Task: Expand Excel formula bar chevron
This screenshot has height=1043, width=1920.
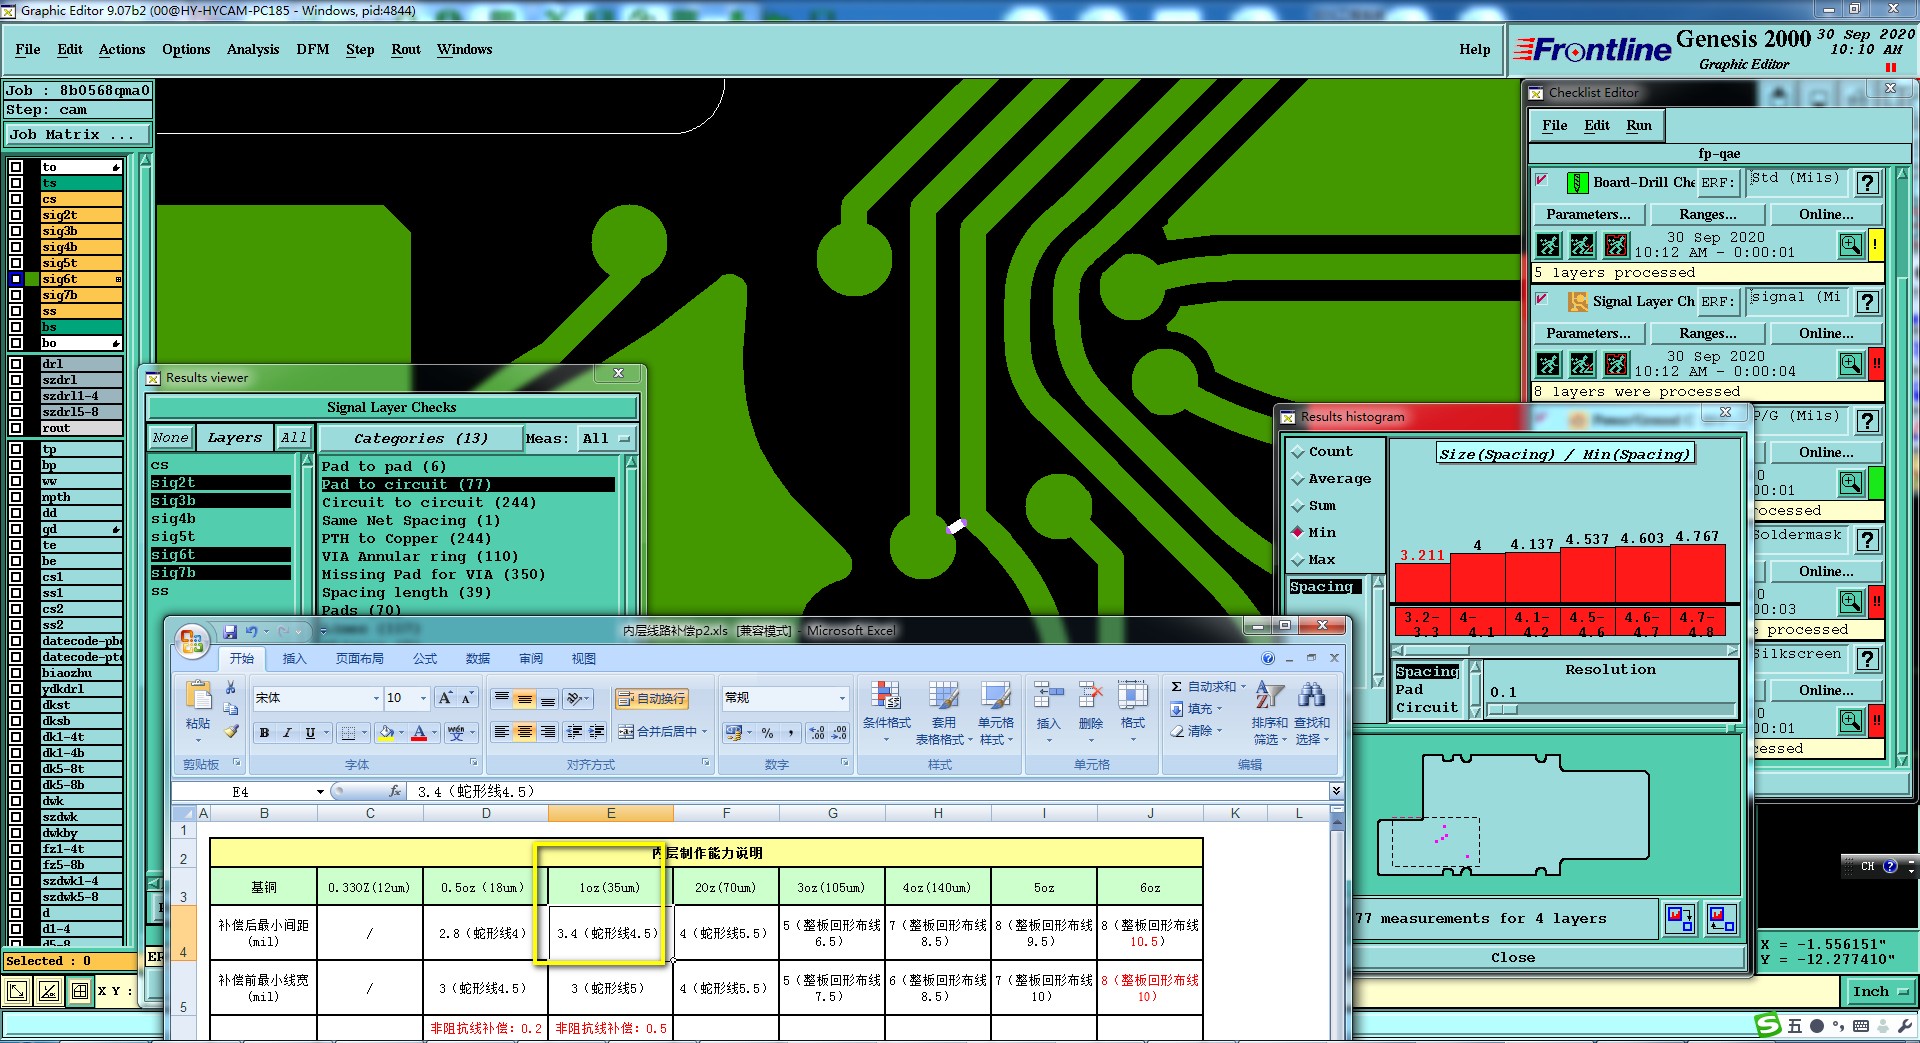Action: [x=1336, y=791]
